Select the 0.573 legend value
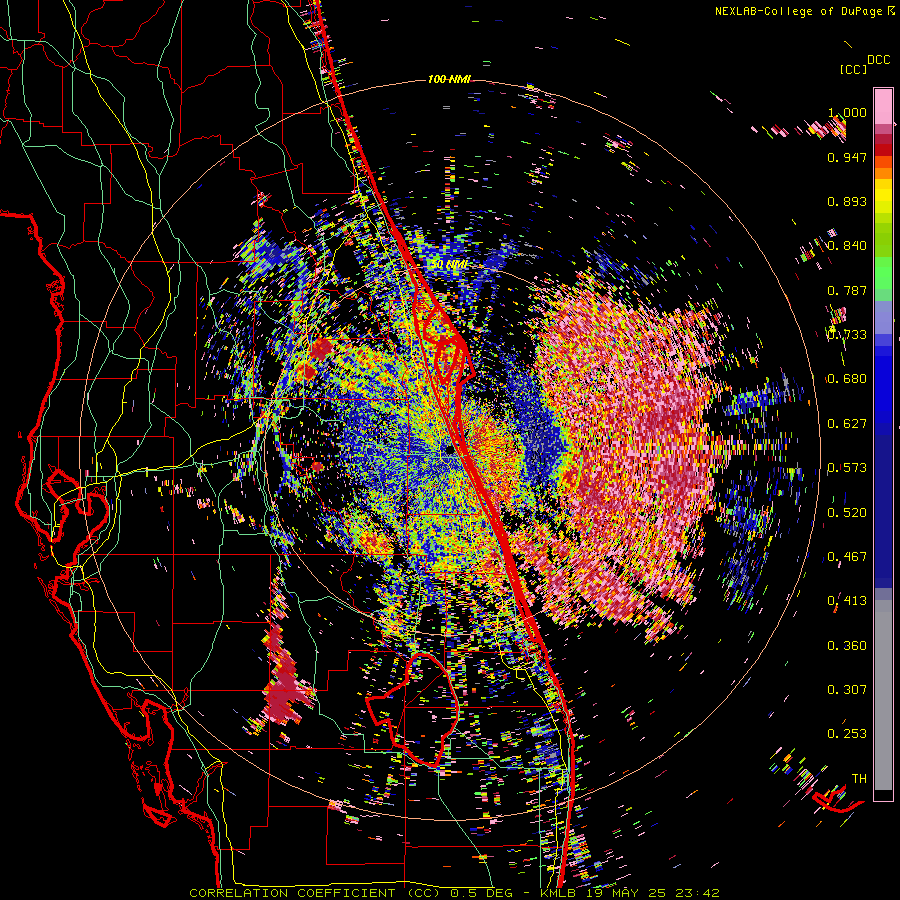 tap(847, 468)
